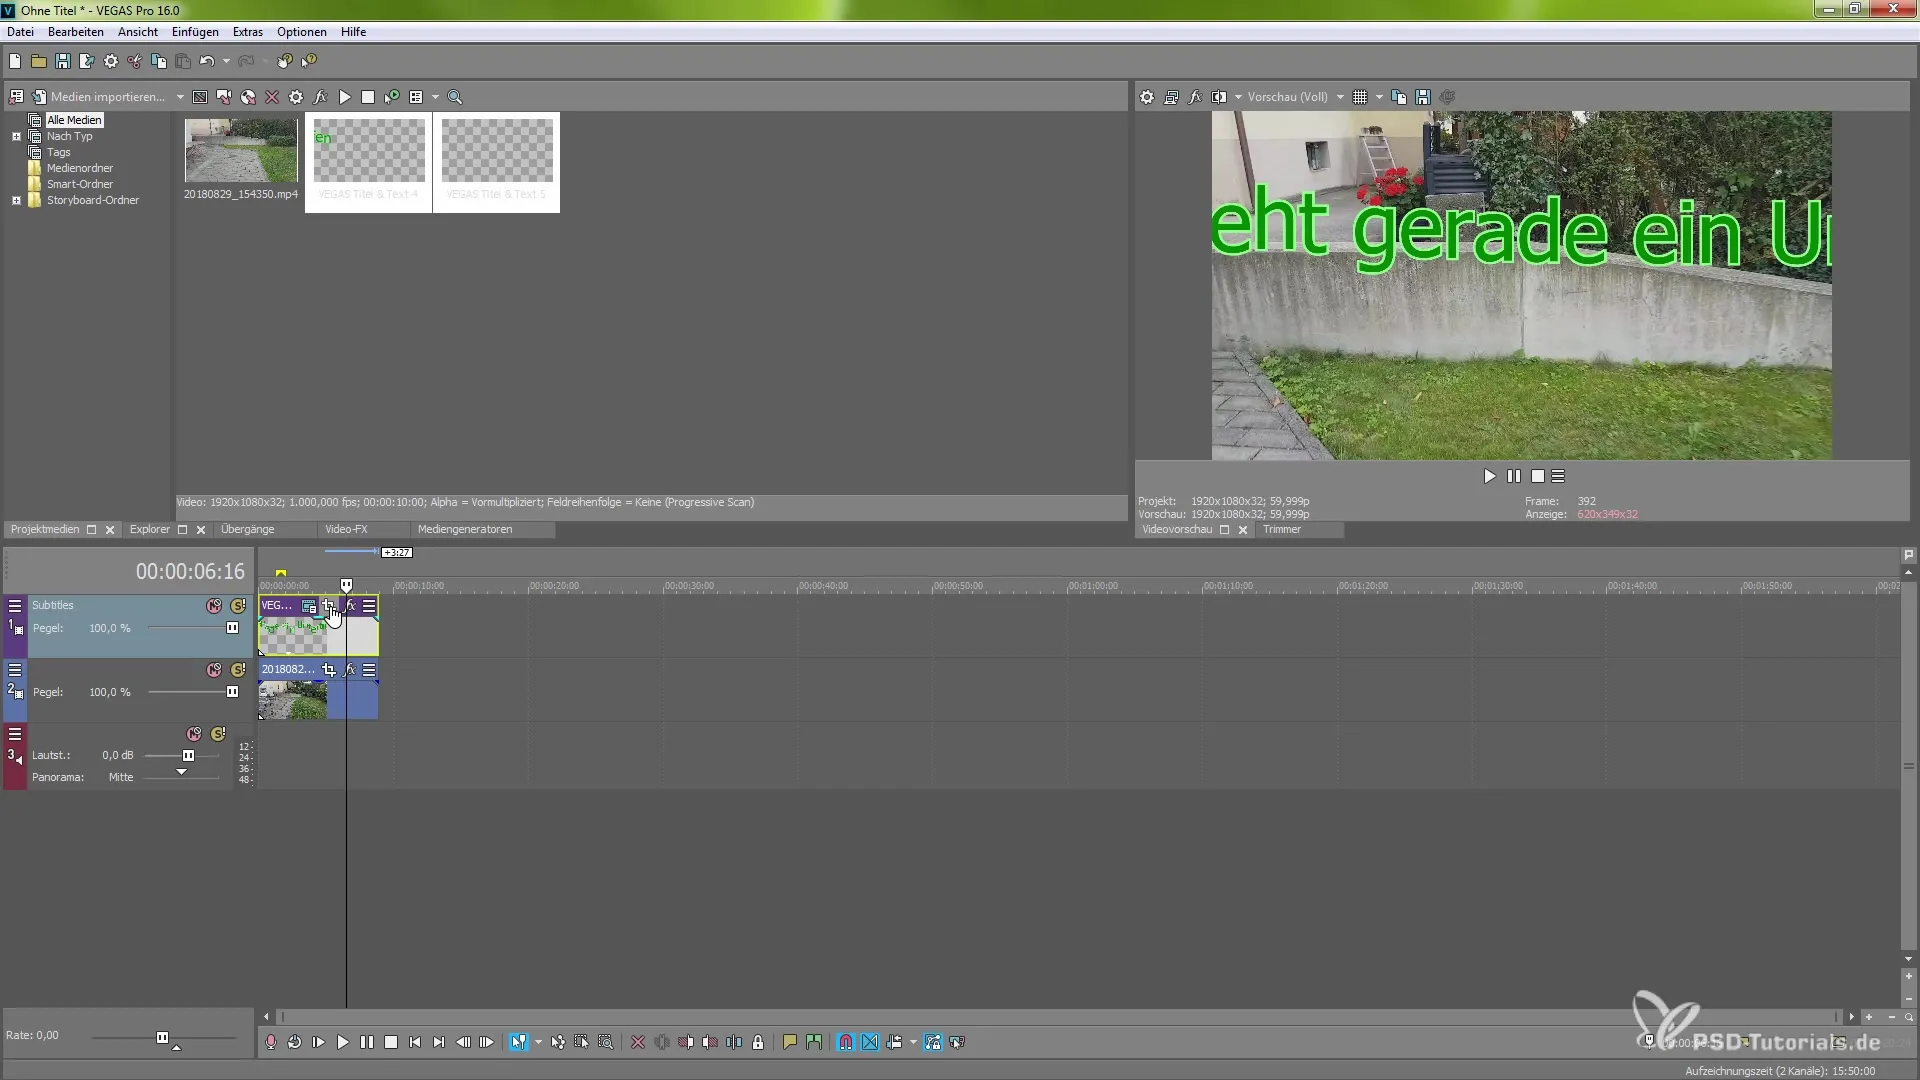This screenshot has width=1920, height=1080.
Task: Open the grid overlay dropdown arrow in preview
Action: coord(1379,97)
